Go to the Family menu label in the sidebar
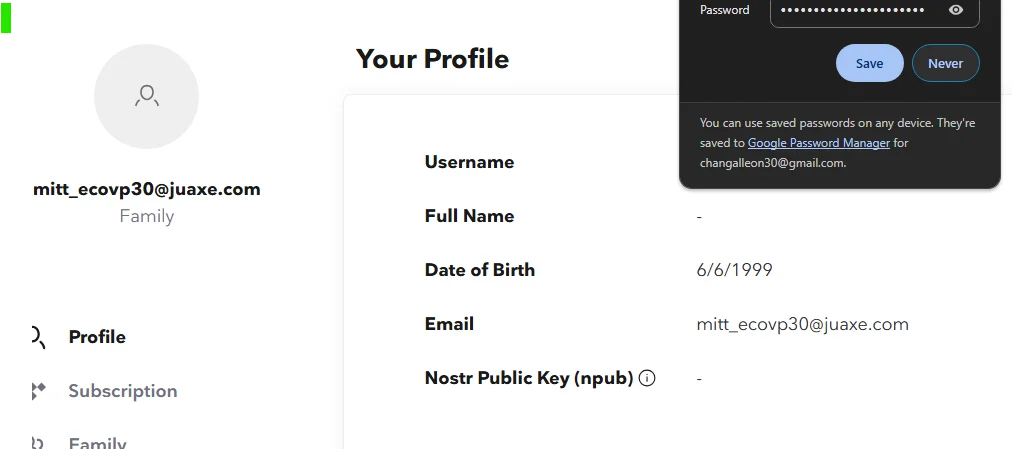 [x=97, y=443]
